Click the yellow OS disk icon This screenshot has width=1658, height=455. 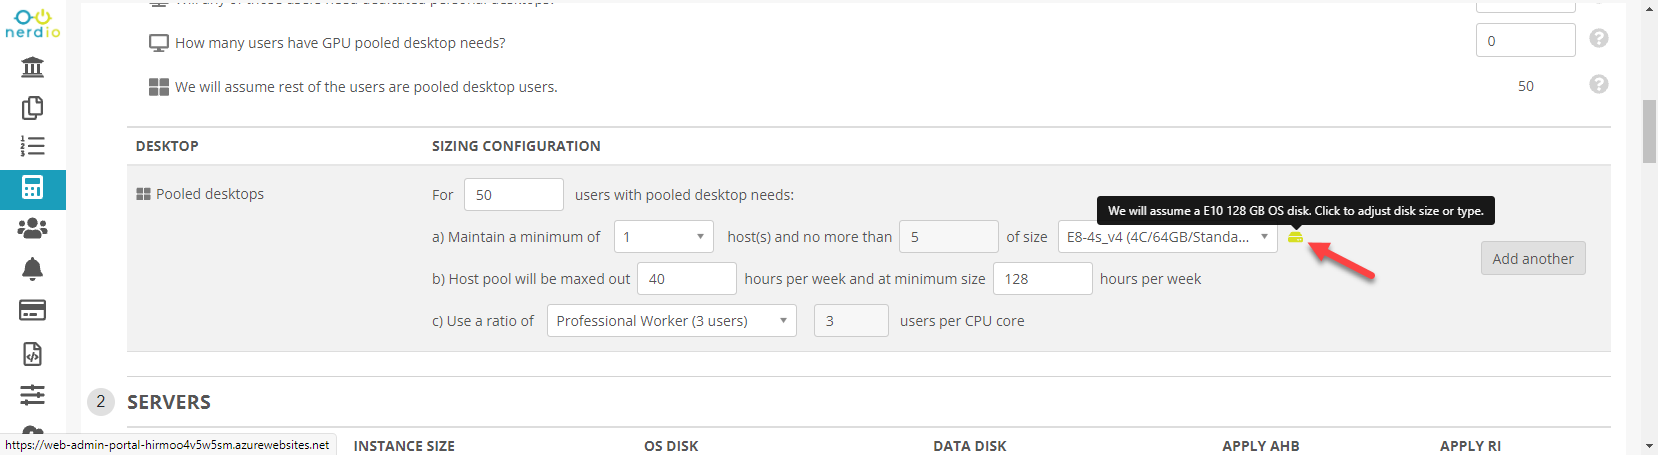click(1295, 237)
